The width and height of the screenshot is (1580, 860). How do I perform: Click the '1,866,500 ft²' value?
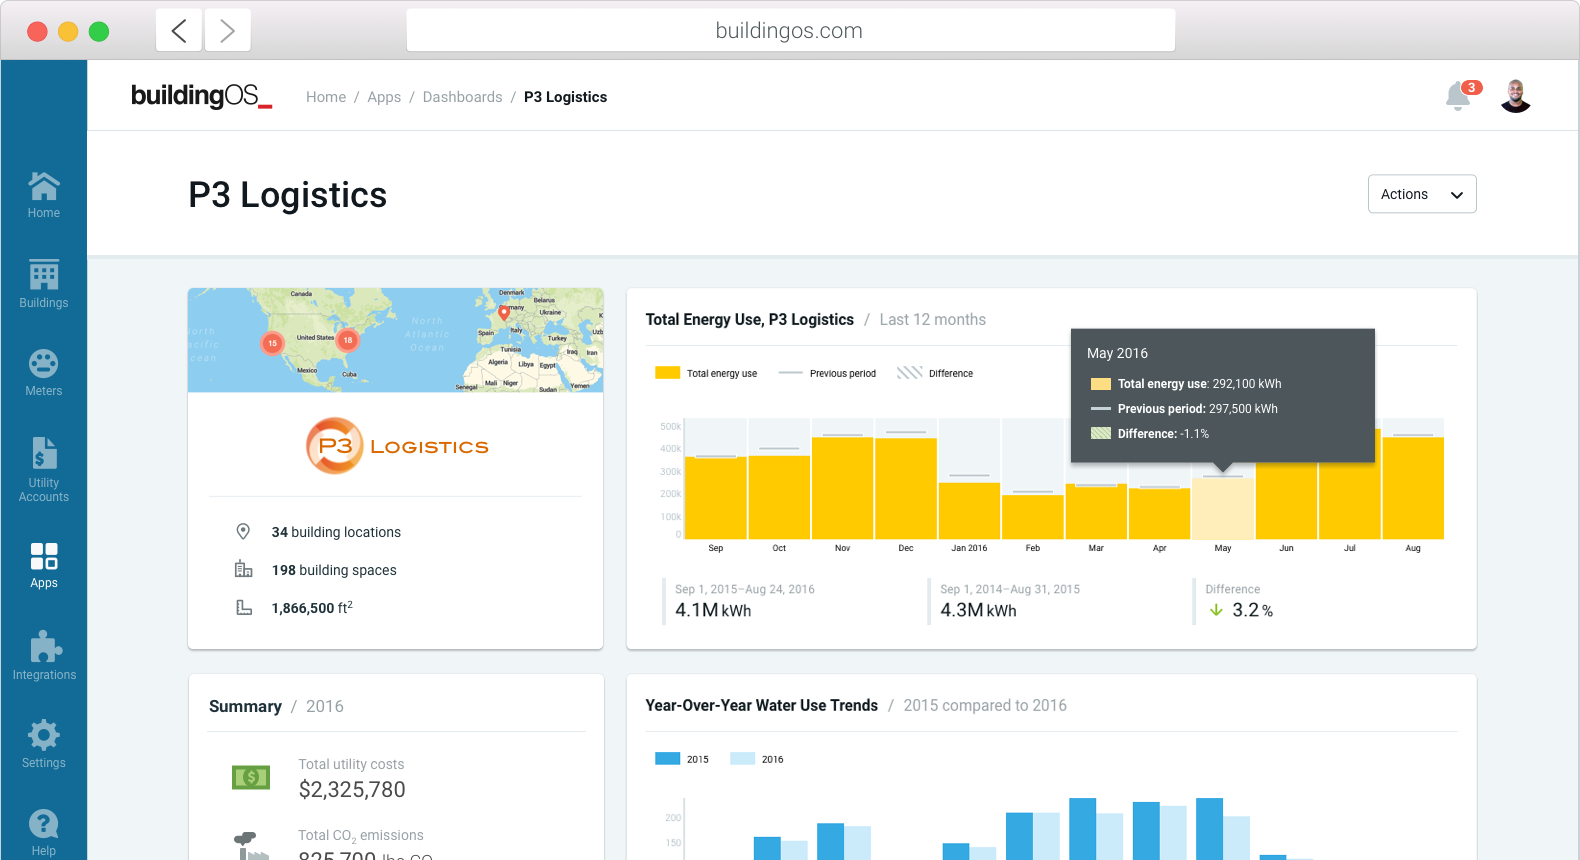312,608
